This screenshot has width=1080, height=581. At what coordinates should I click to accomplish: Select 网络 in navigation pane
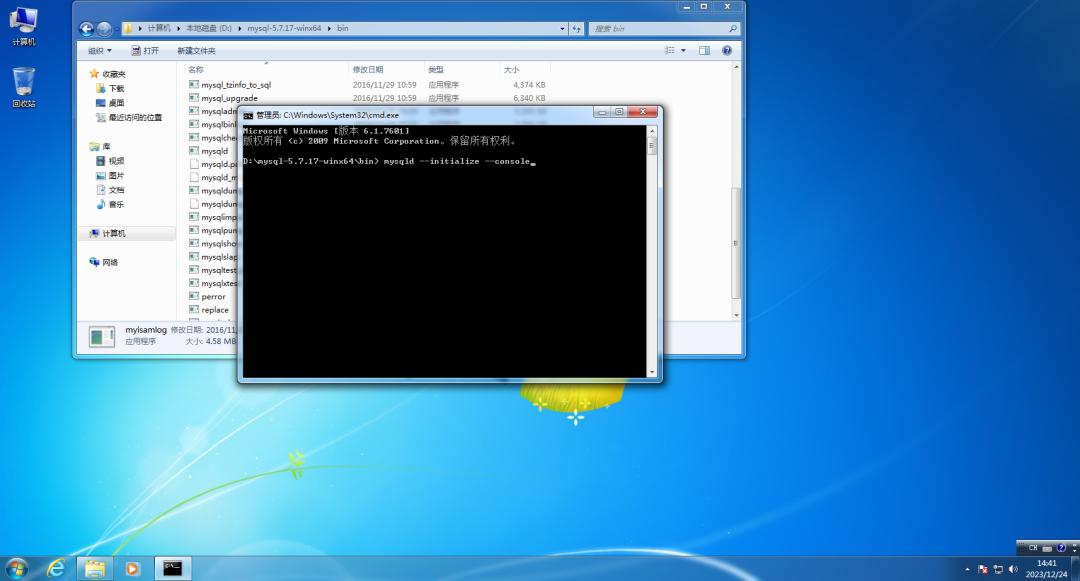click(104, 262)
